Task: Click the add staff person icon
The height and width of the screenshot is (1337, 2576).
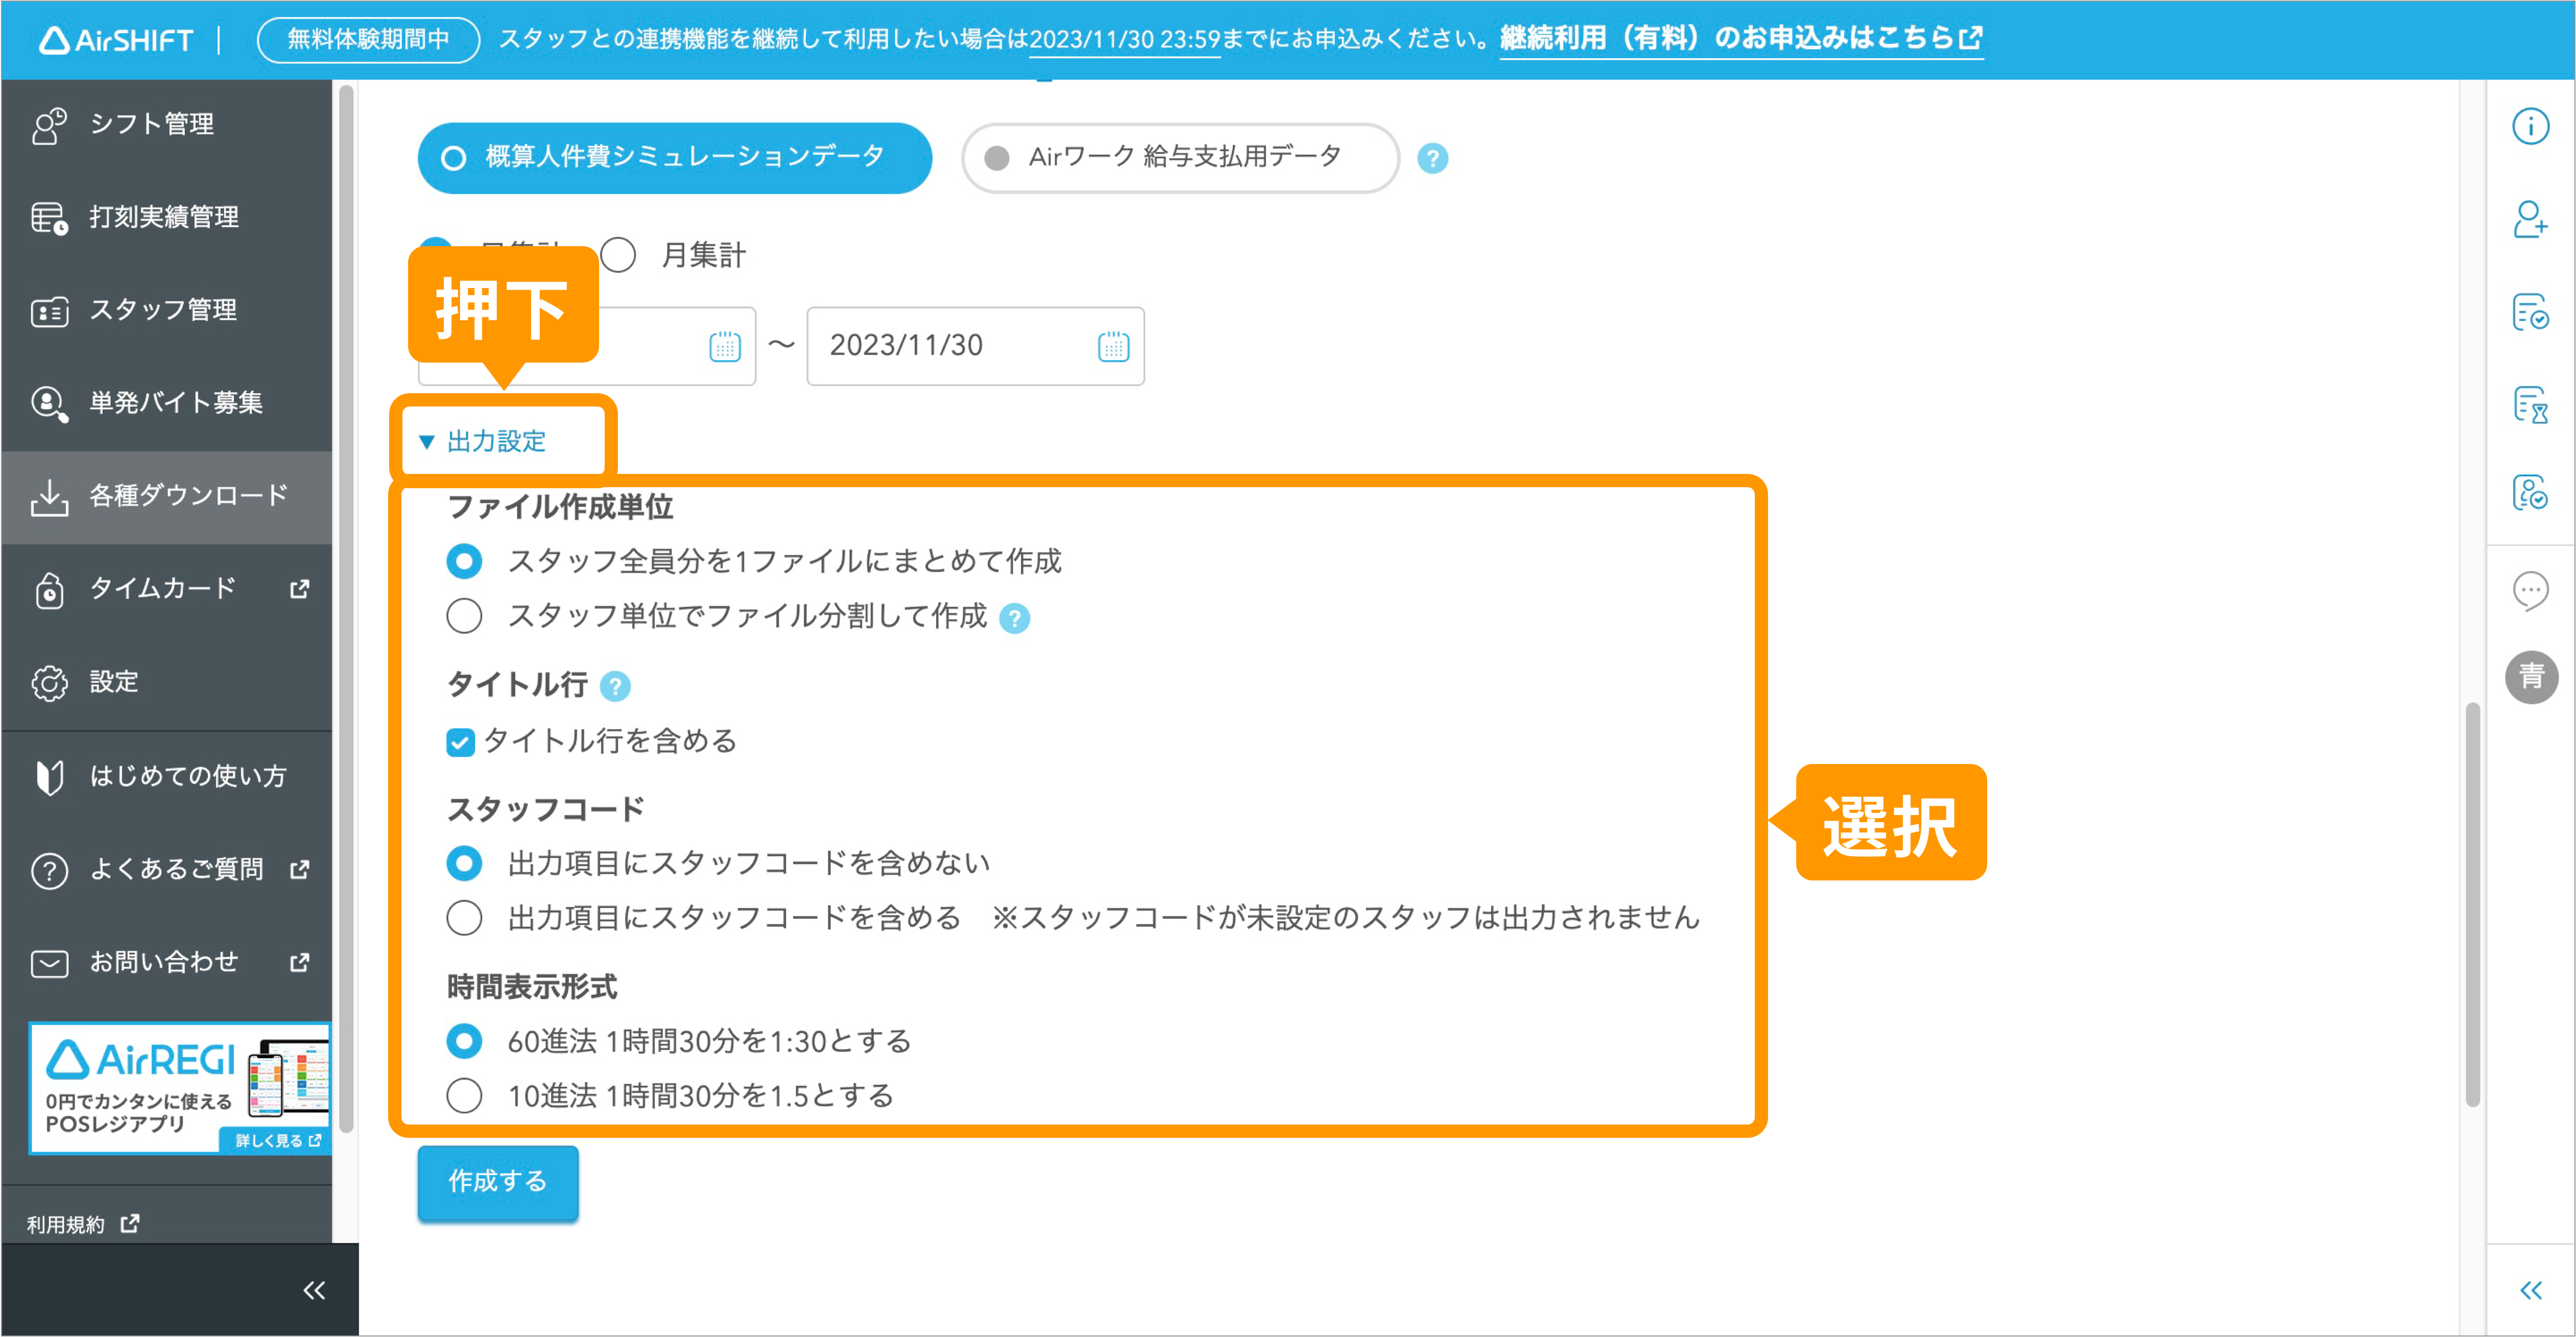Action: pos(2530,219)
